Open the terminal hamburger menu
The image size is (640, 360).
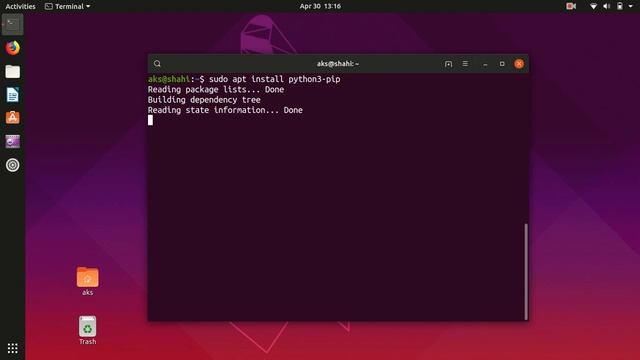pyautogui.click(x=465, y=64)
